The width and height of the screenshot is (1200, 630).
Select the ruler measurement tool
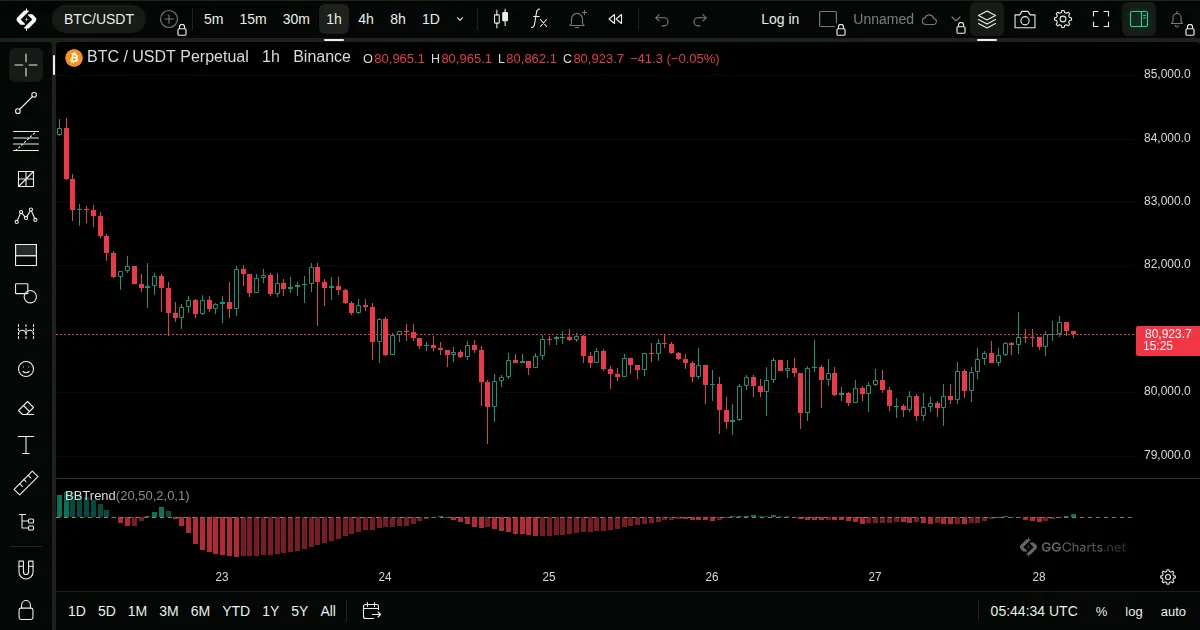(x=26, y=483)
